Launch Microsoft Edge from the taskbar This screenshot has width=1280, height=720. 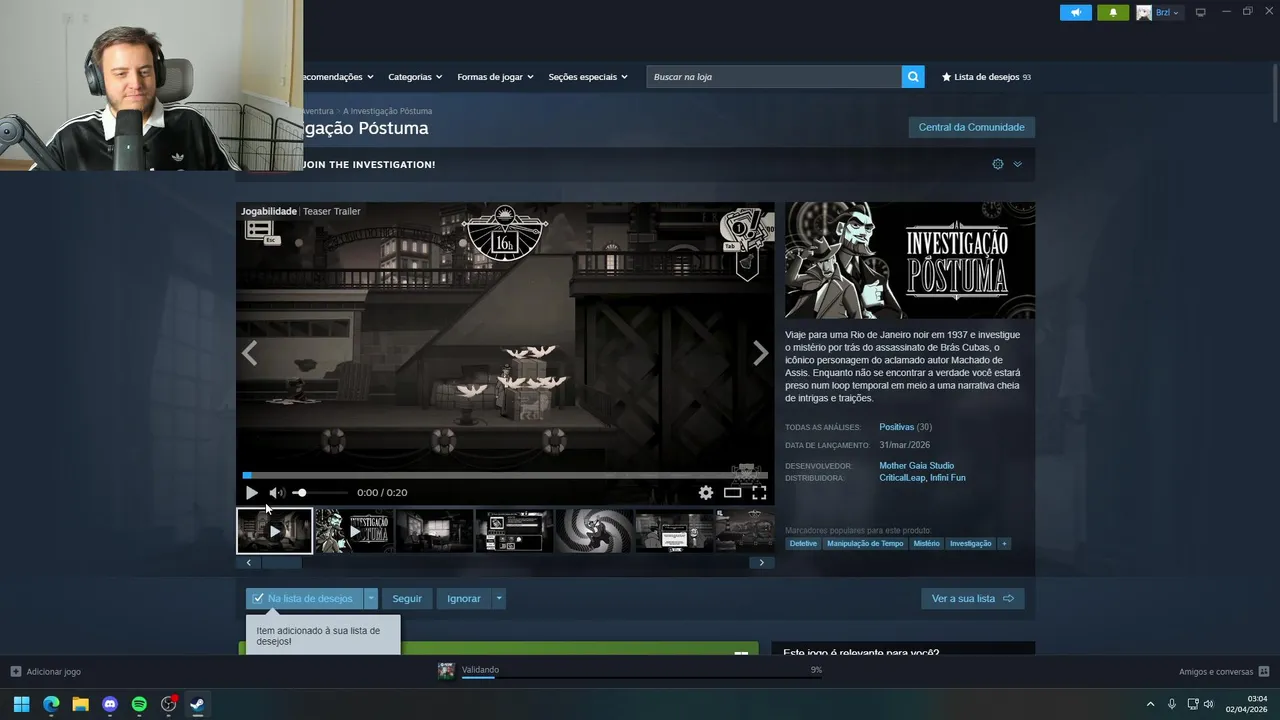pos(51,704)
